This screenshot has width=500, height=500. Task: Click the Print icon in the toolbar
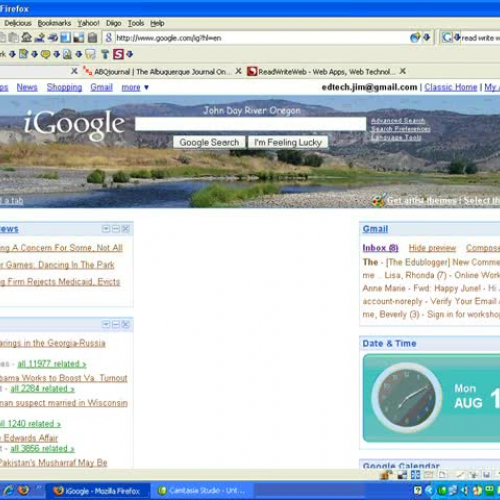tap(53, 37)
